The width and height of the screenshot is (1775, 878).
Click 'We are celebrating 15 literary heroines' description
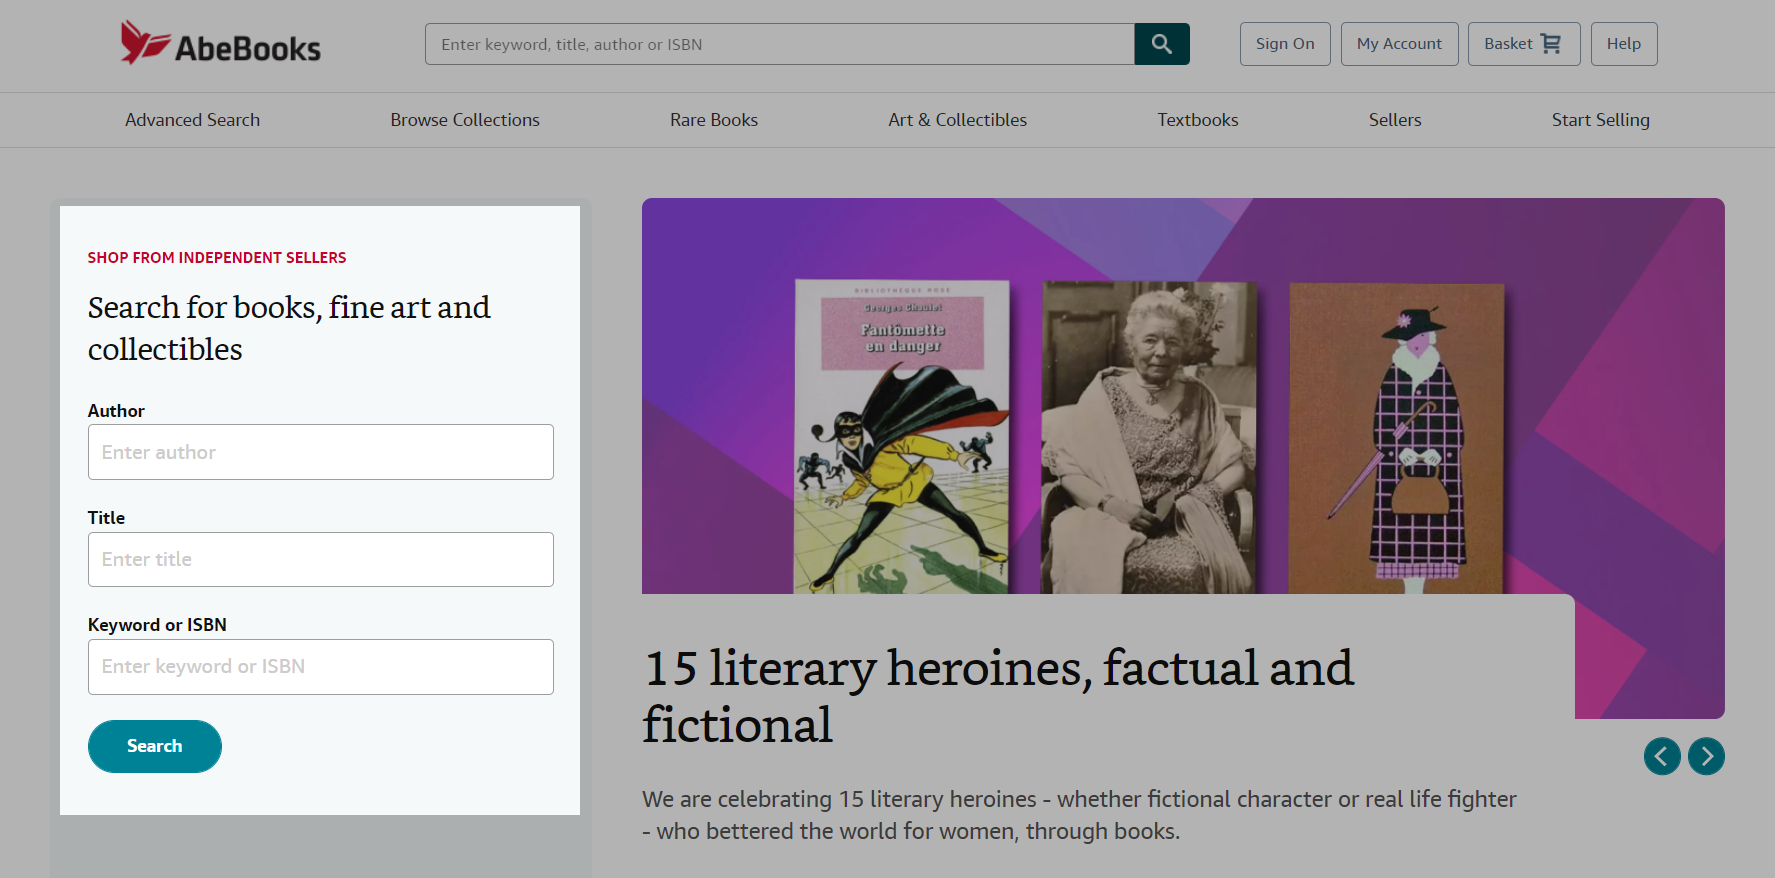(x=1079, y=815)
